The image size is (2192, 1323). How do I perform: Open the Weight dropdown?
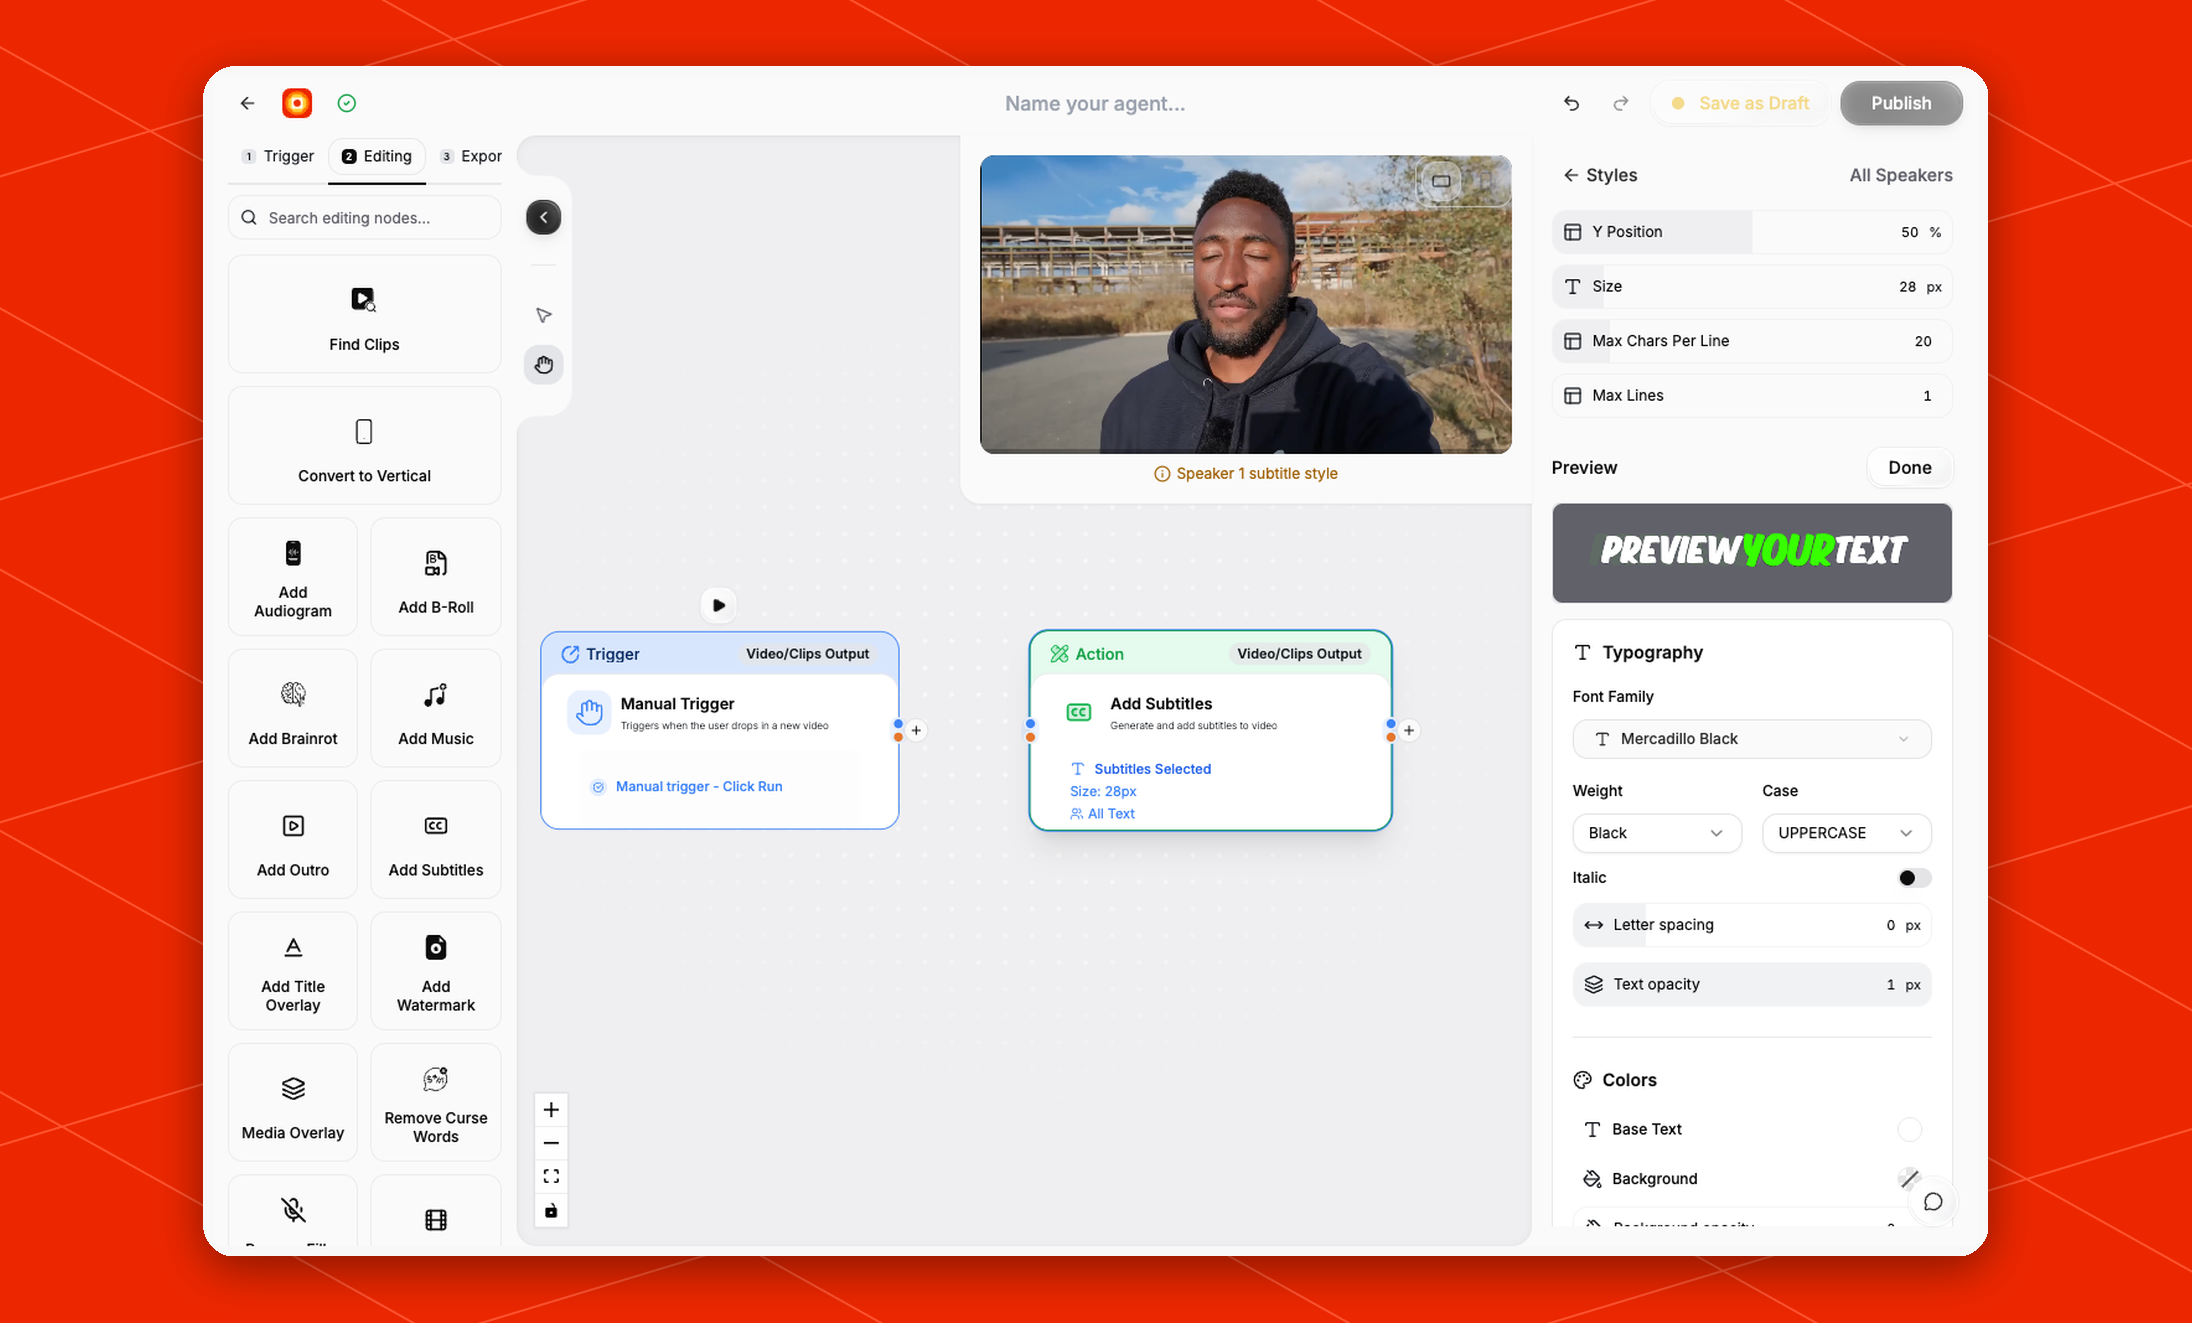pos(1656,833)
